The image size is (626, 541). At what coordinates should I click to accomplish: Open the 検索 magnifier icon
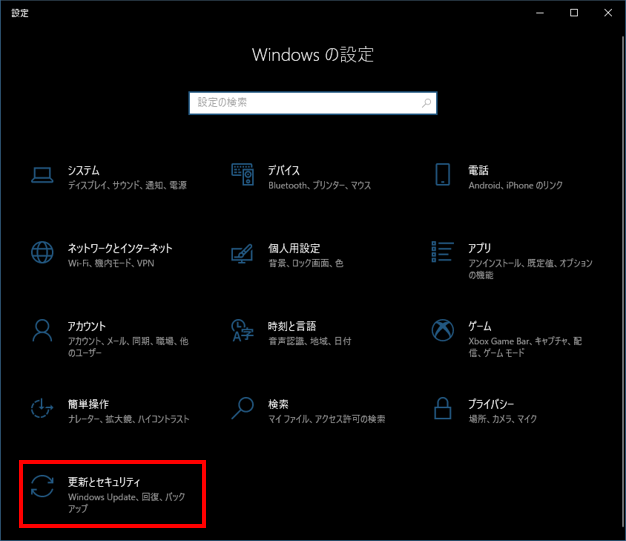[242, 408]
